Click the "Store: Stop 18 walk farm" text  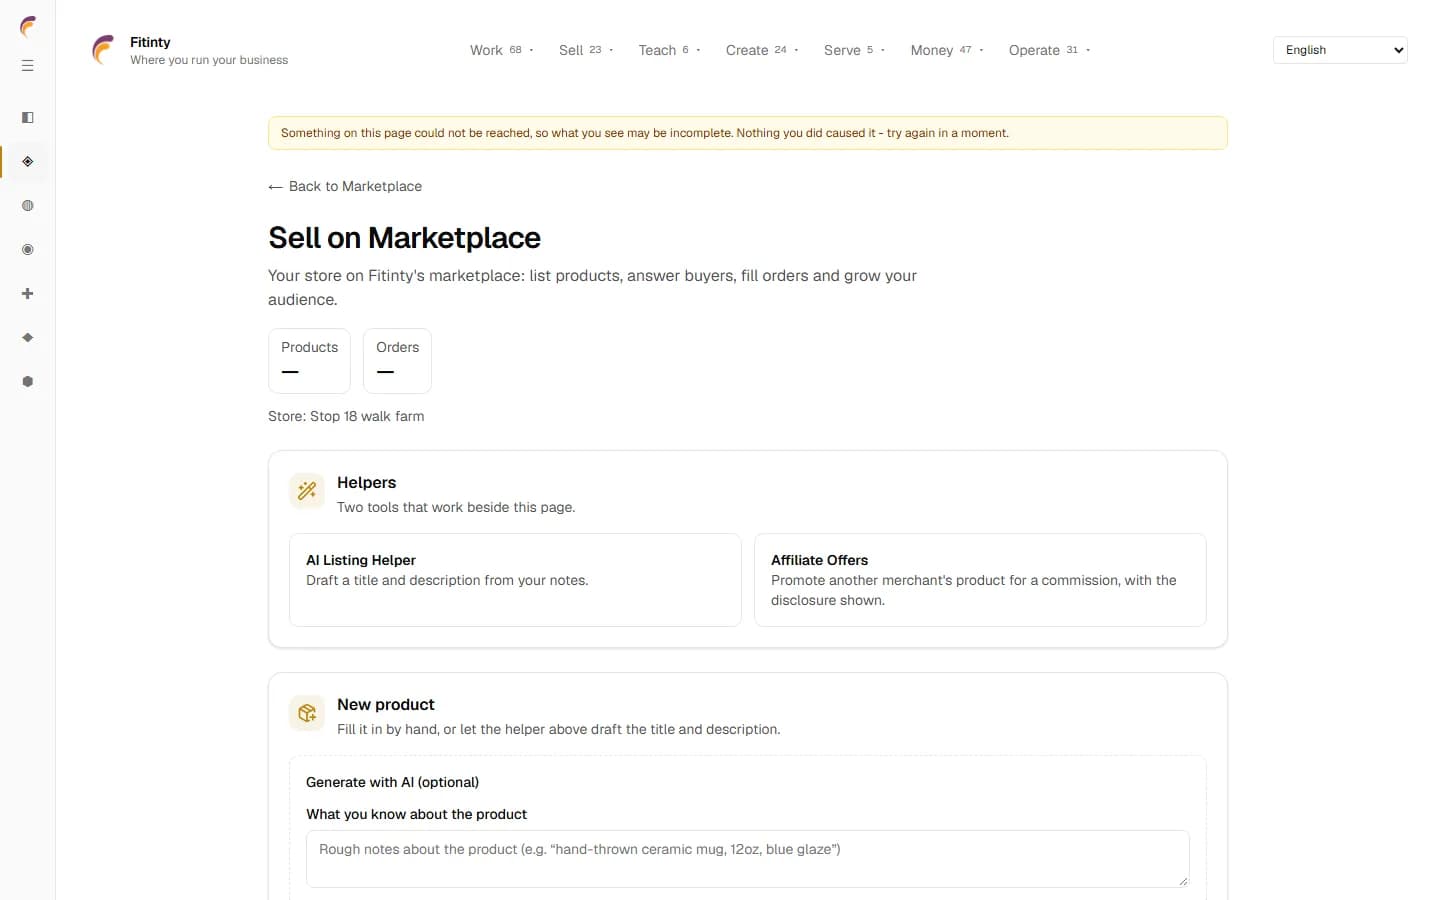tap(346, 416)
